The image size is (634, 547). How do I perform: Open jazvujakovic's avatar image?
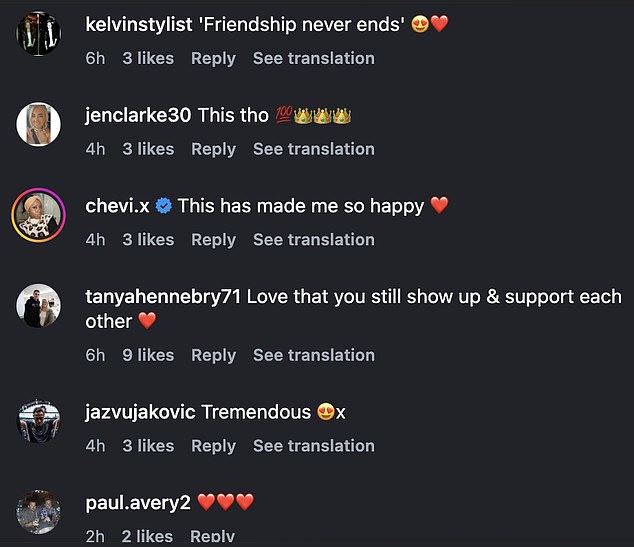coord(40,422)
